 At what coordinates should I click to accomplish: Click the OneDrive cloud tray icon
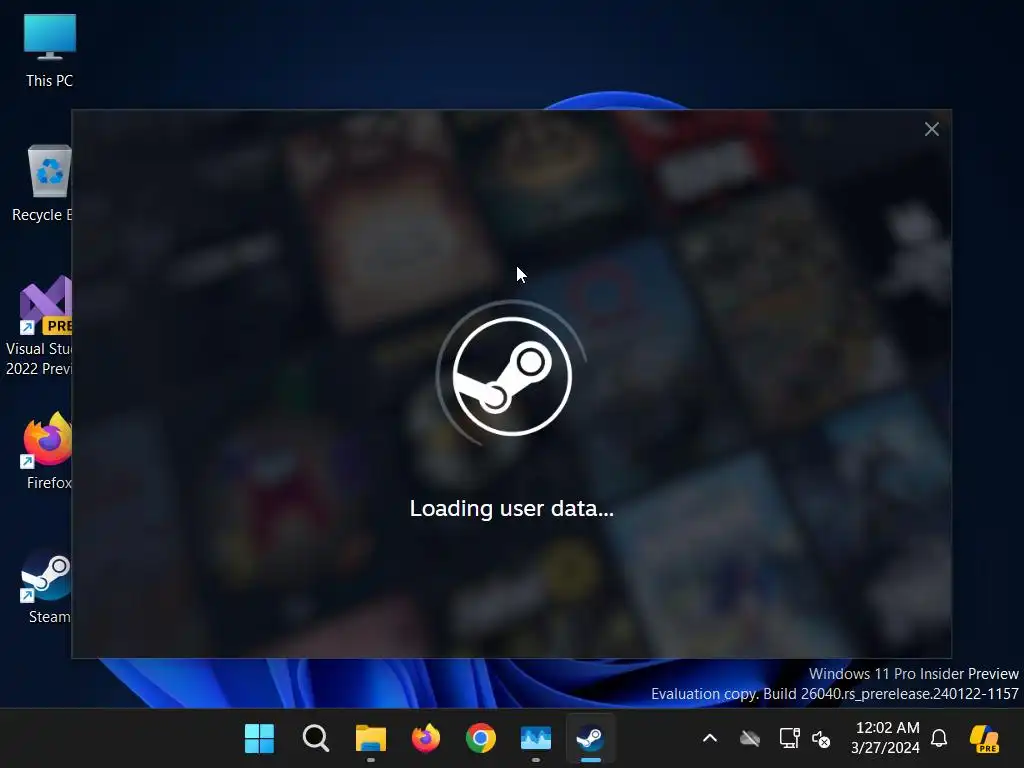pos(750,739)
